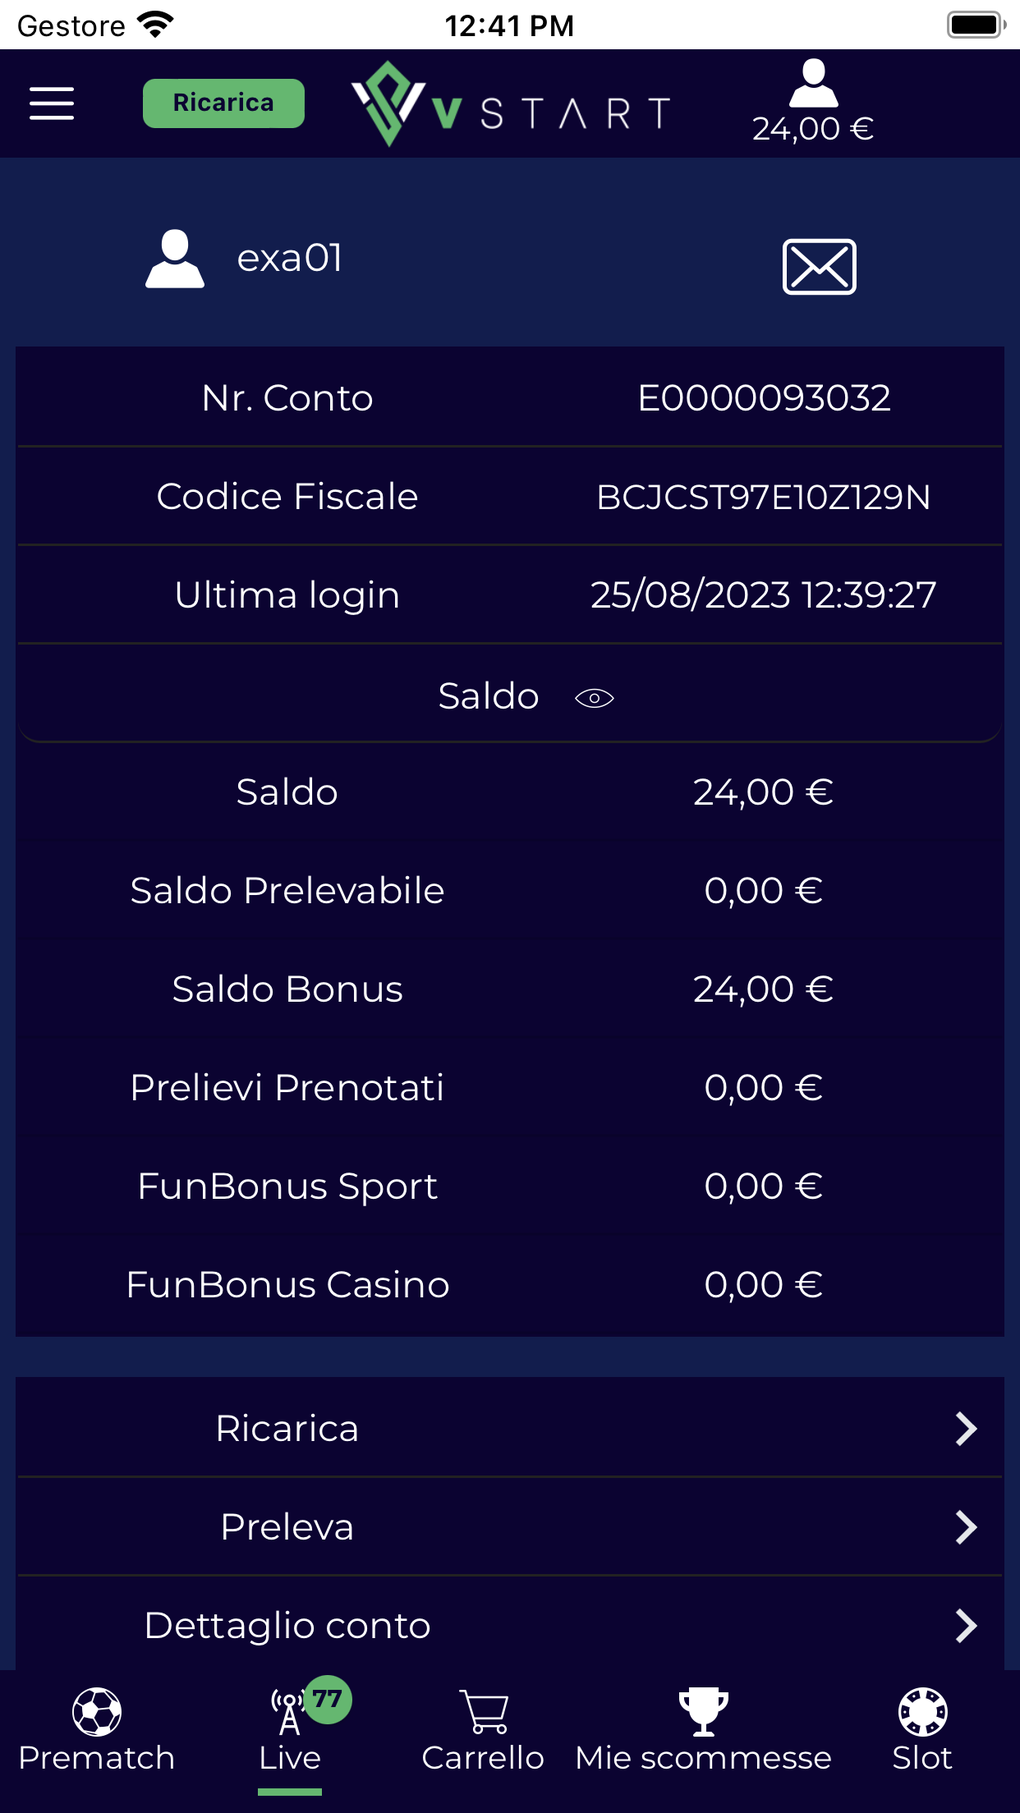This screenshot has width=1020, height=1813.
Task: Open Mie scommesse trophy icon
Action: tap(703, 1712)
